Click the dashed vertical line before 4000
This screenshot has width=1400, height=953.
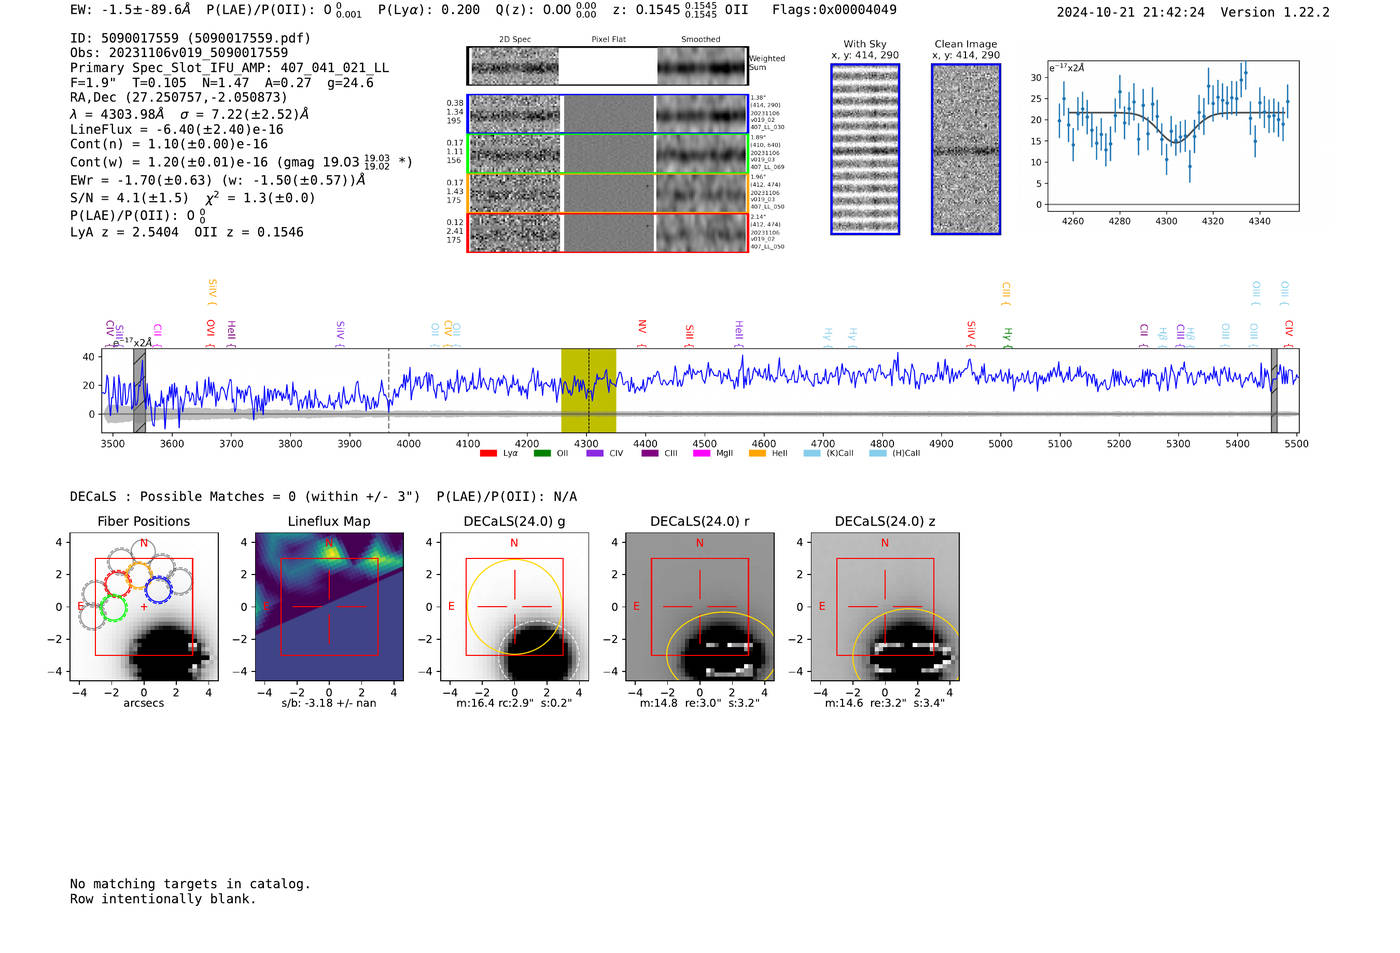[x=389, y=391]
